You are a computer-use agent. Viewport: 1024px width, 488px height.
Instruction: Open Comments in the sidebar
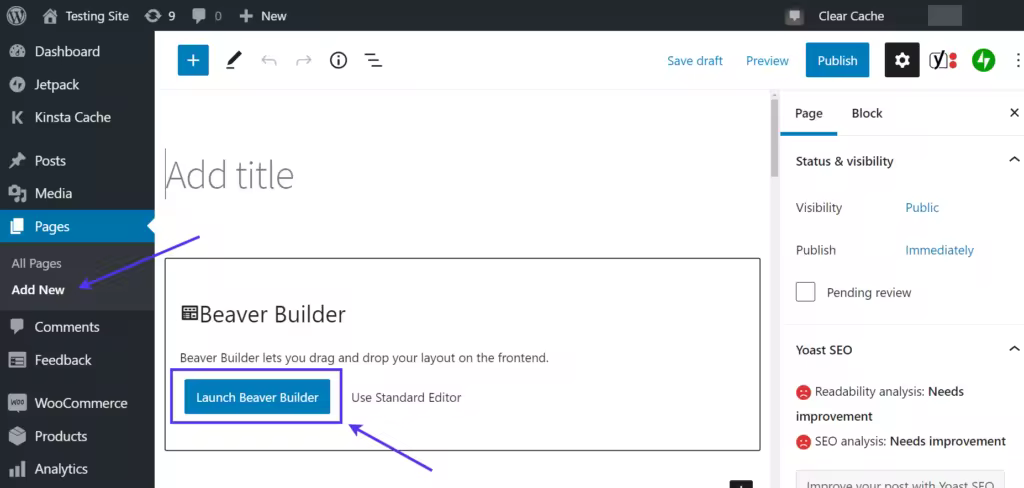77,327
